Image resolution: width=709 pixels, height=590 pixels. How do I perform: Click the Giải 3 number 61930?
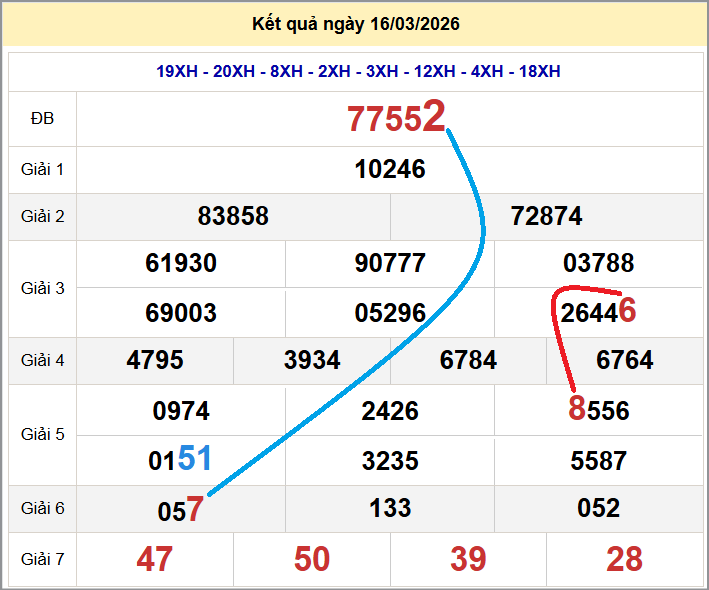181,264
